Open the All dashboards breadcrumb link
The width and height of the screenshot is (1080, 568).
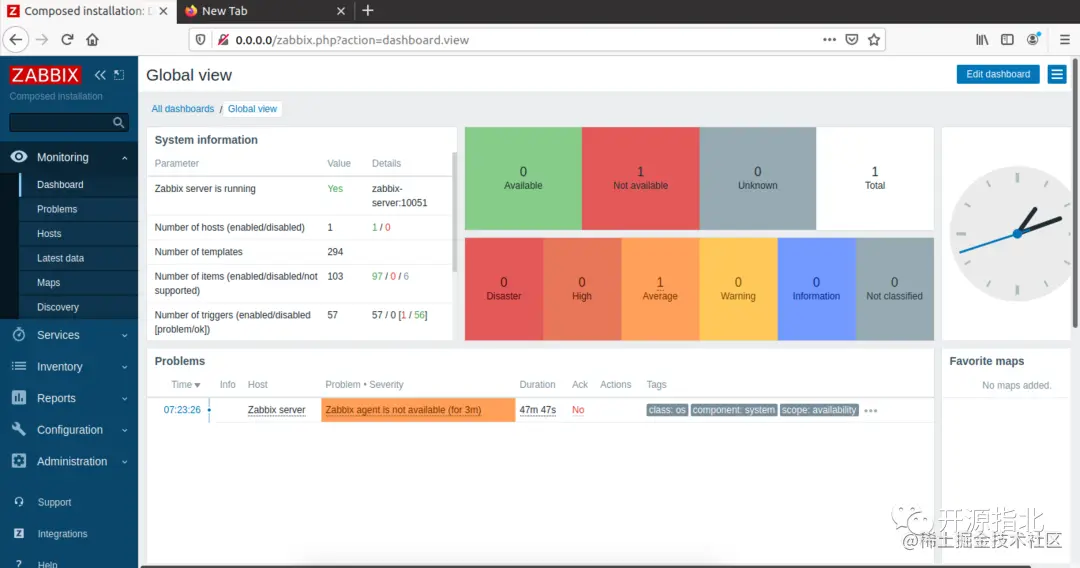point(183,109)
